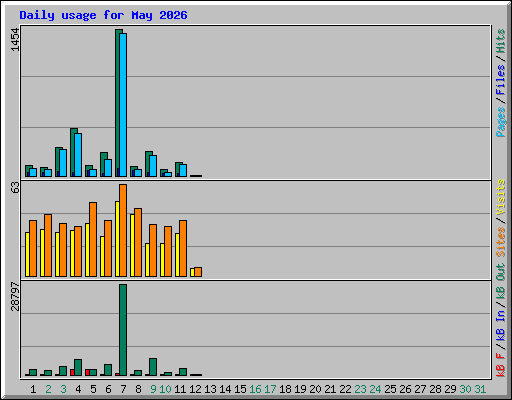Click day 20 on the x-axis
The height and width of the screenshot is (400, 512).
[315, 389]
